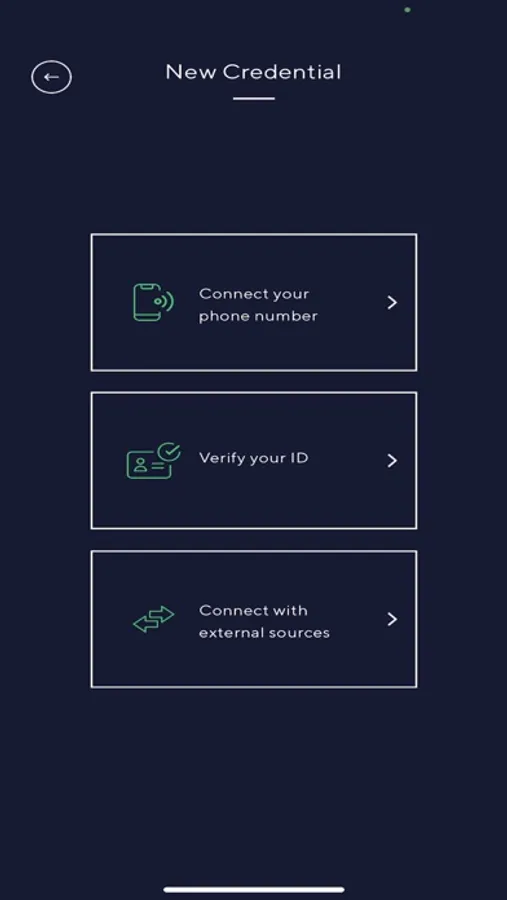Tap the home indicator bar at bottom
The image size is (507, 900).
pos(254,890)
